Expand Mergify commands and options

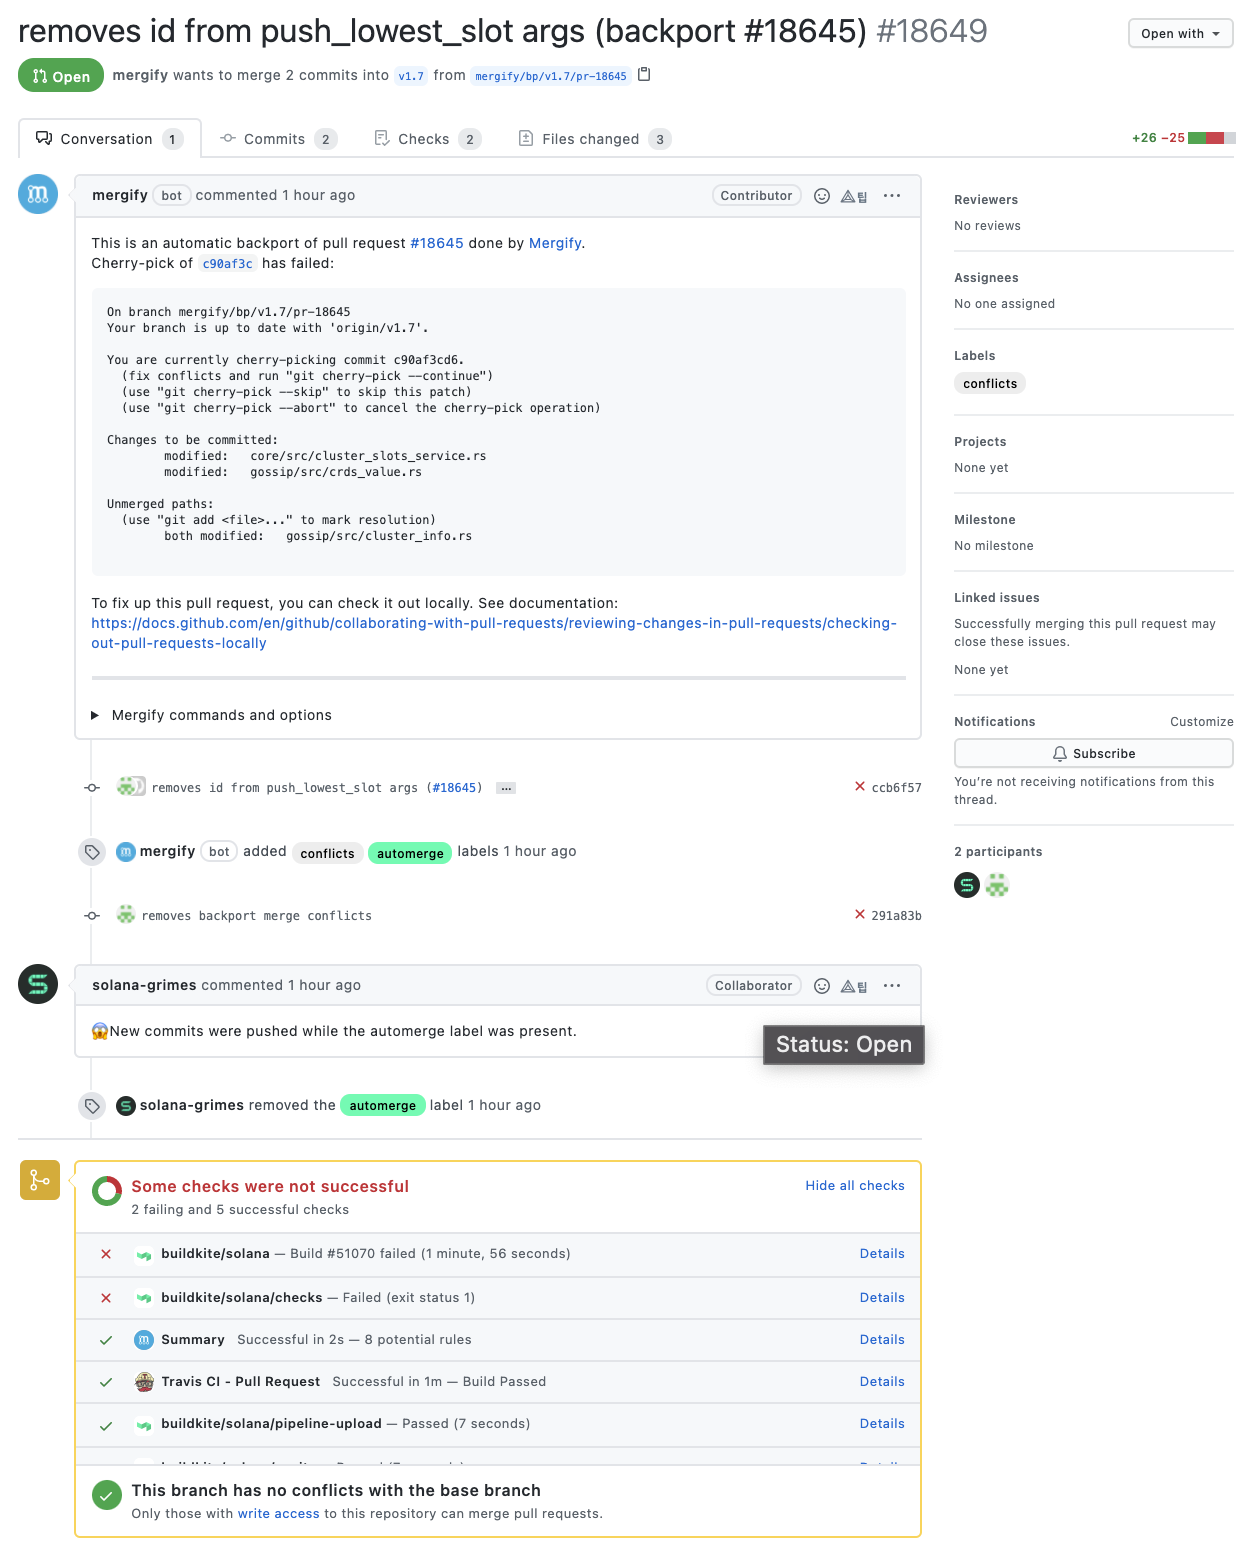212,715
